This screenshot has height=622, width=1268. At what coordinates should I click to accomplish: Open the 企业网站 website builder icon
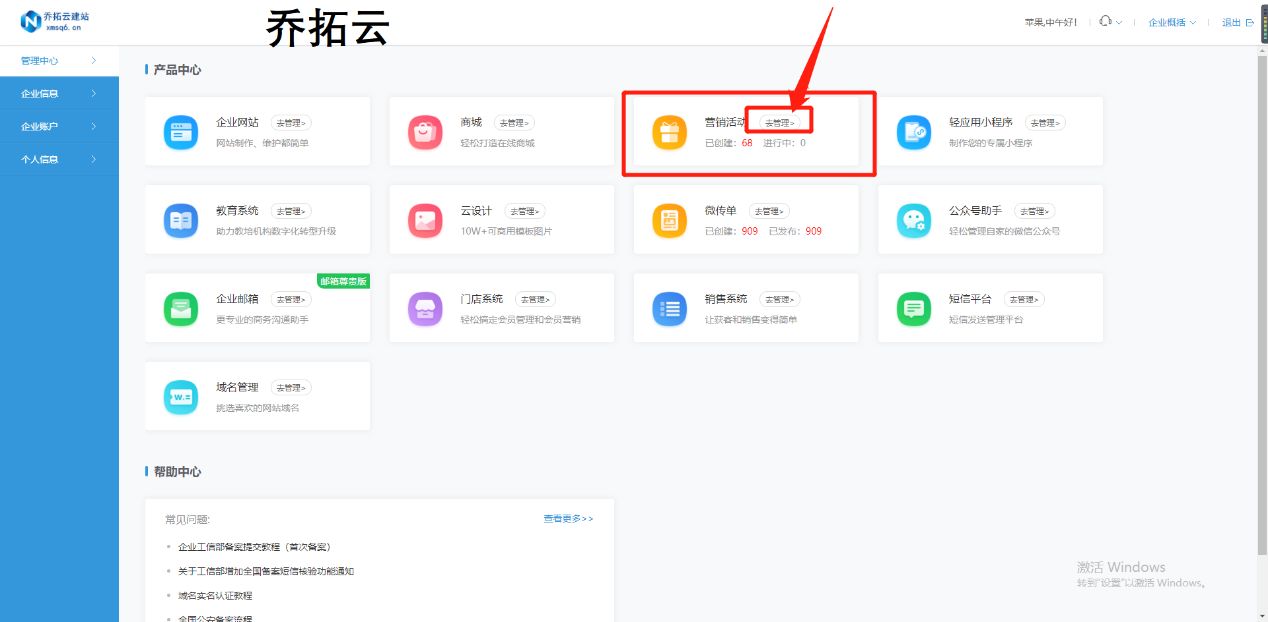point(181,131)
